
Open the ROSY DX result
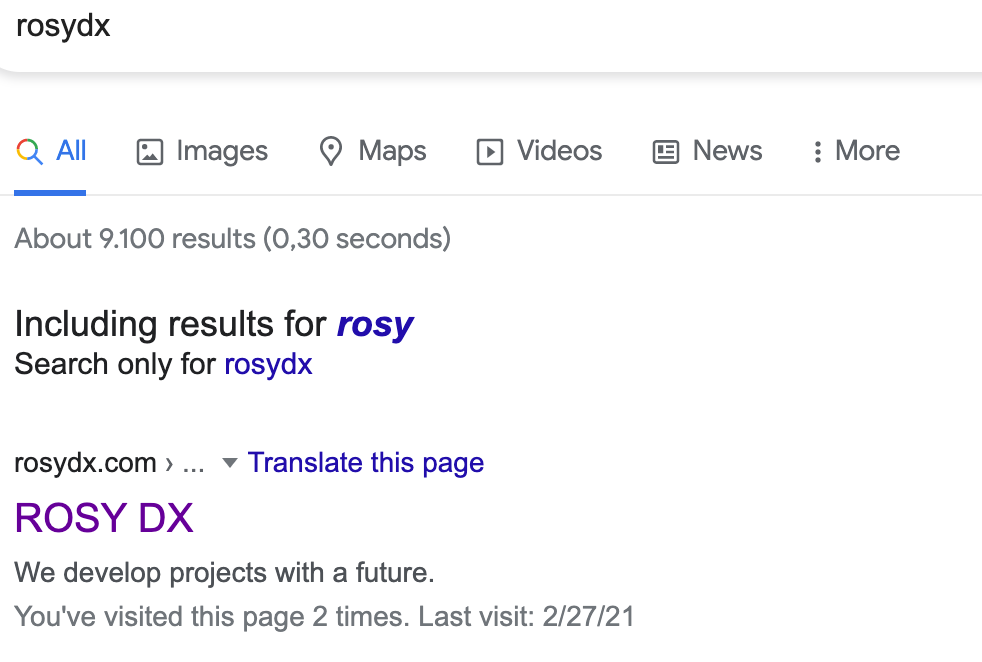(103, 518)
